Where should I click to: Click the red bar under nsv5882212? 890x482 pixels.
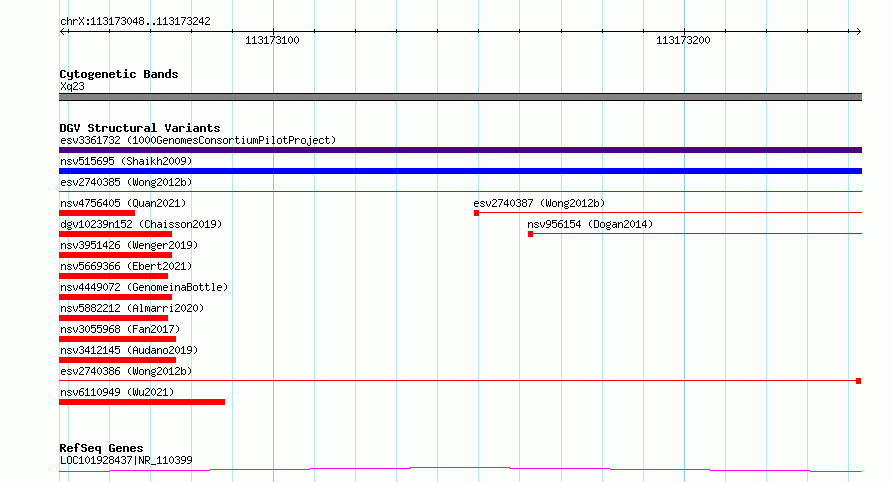point(114,318)
